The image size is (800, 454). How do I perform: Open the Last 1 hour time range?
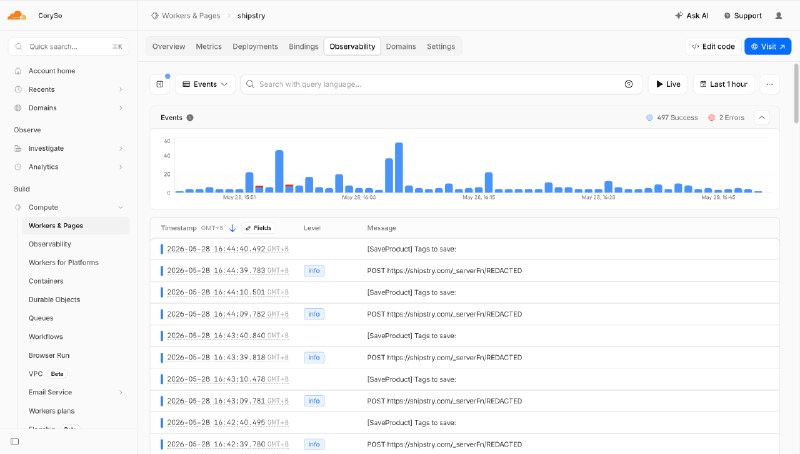tap(723, 84)
